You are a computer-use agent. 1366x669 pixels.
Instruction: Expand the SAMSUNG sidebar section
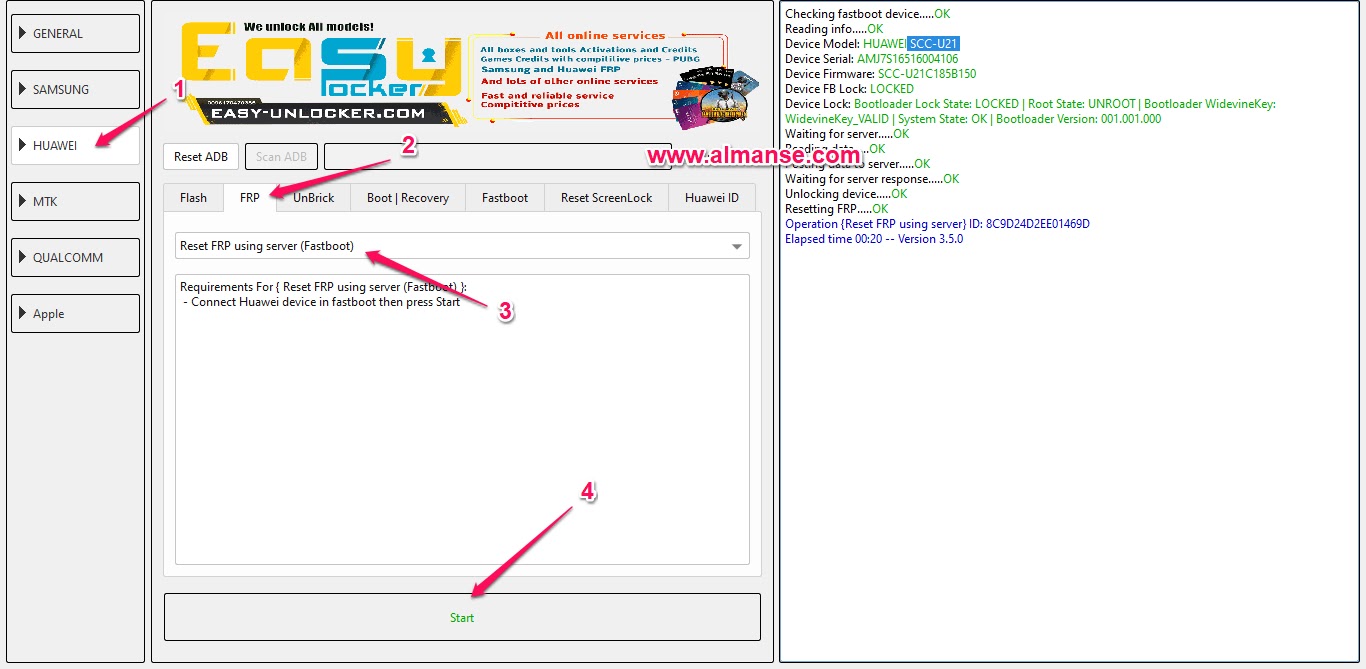click(75, 89)
